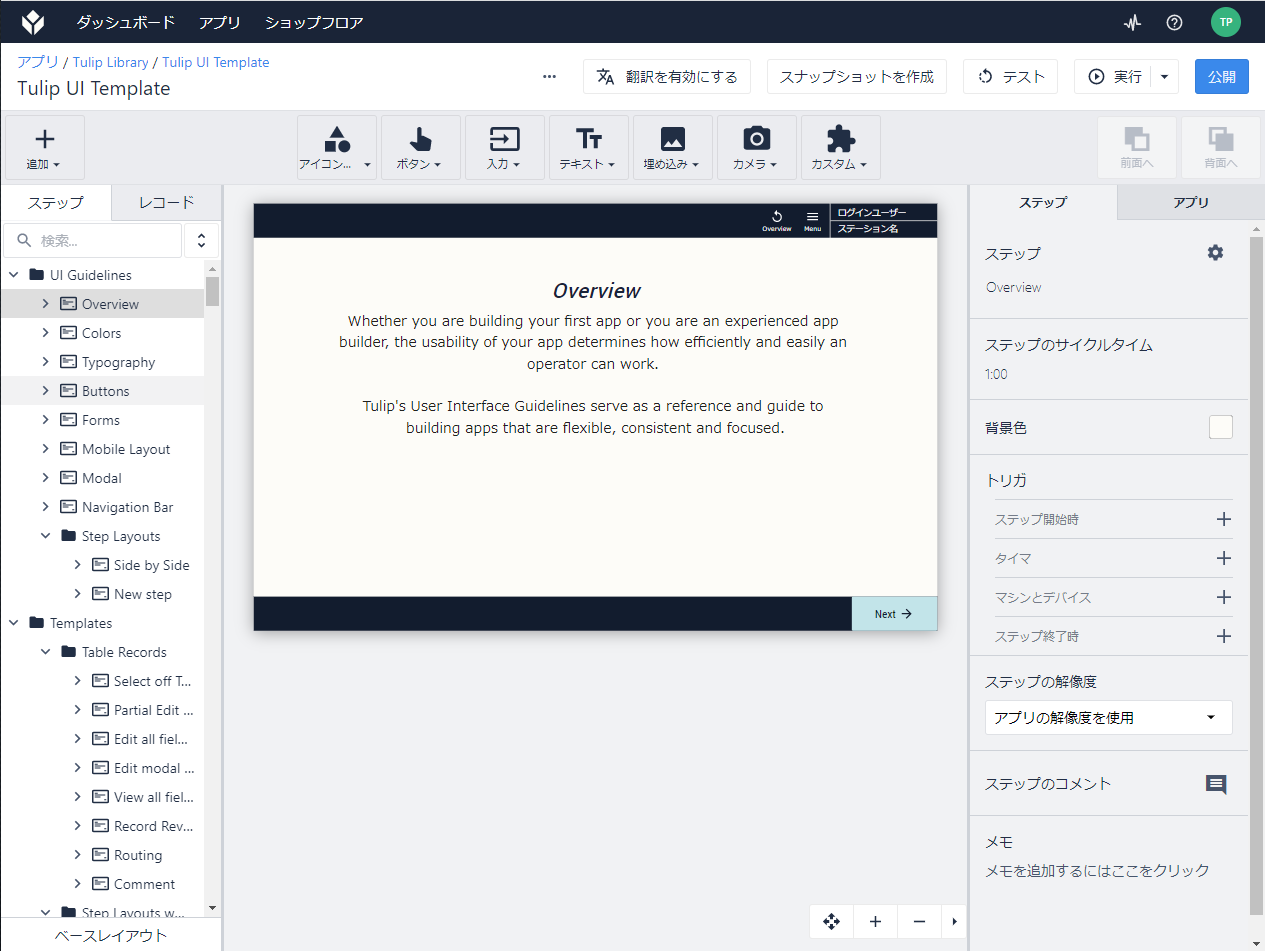Select the Buttons step
Screen dimensions: 1265x951
click(x=102, y=391)
